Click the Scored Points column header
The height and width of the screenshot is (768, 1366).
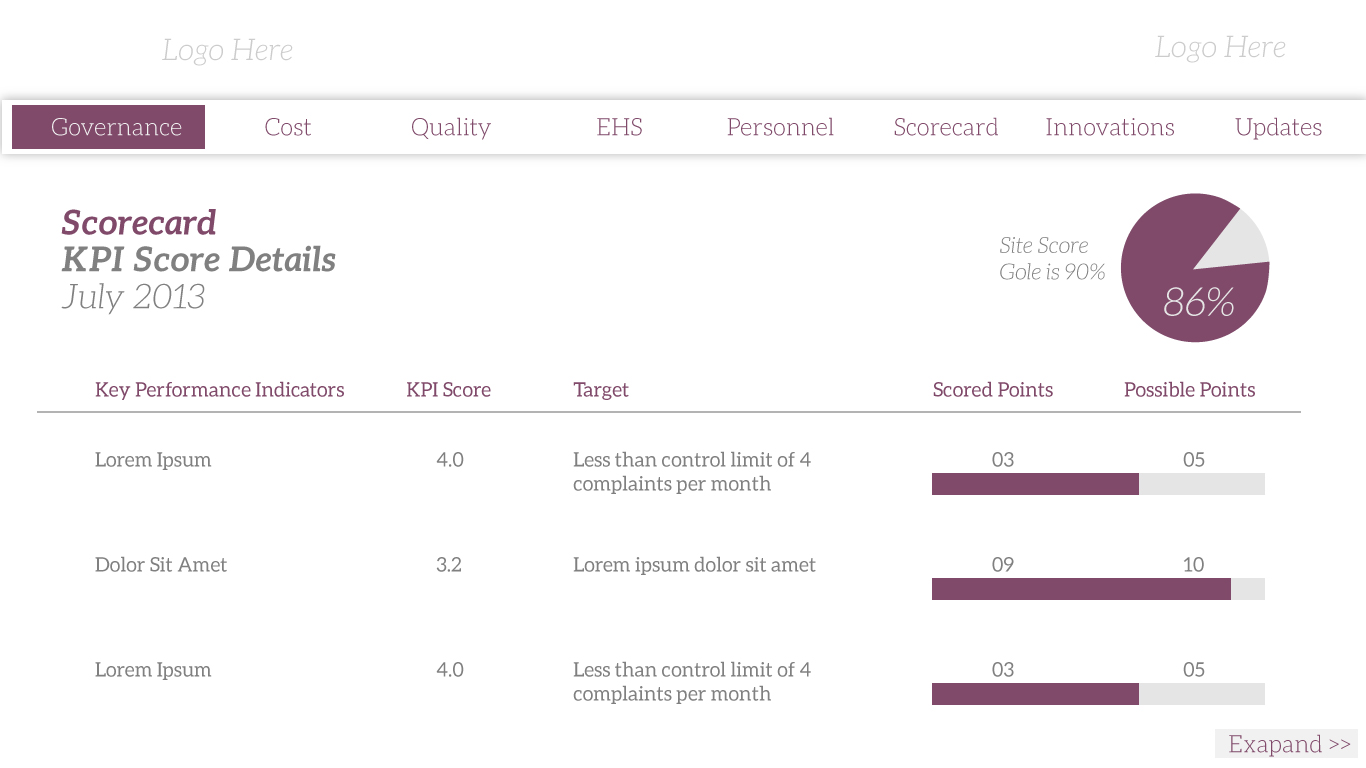click(992, 390)
